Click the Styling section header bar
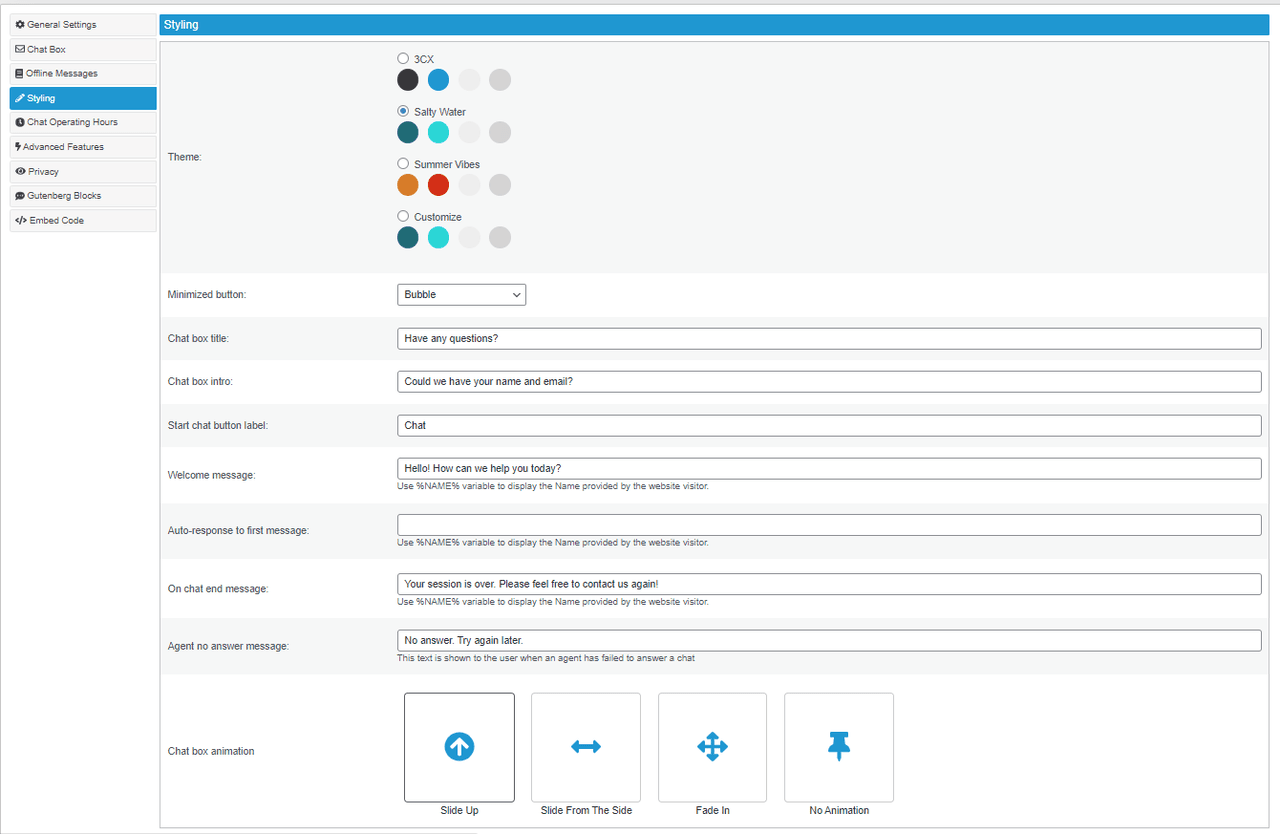1280x834 pixels. [714, 25]
